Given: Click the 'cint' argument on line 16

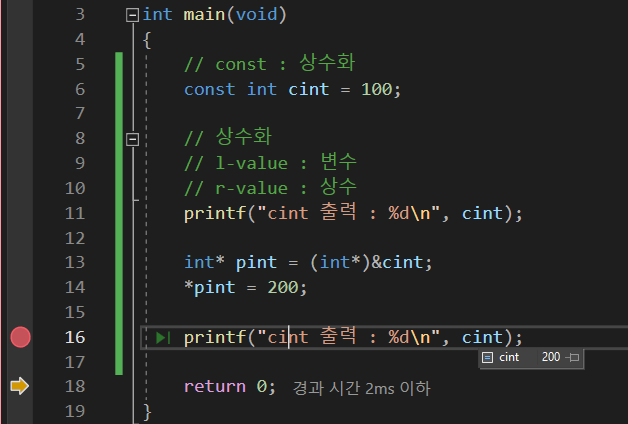Looking at the screenshot, I should coord(482,338).
